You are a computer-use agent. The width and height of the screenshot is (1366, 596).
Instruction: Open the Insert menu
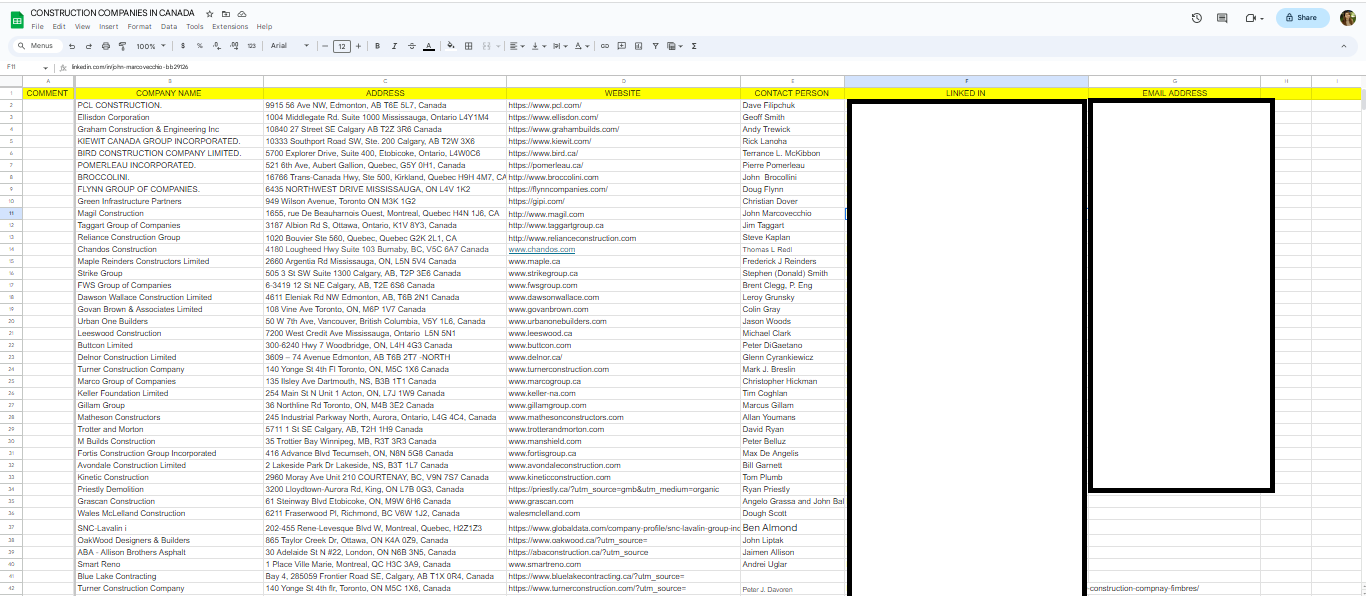click(108, 27)
